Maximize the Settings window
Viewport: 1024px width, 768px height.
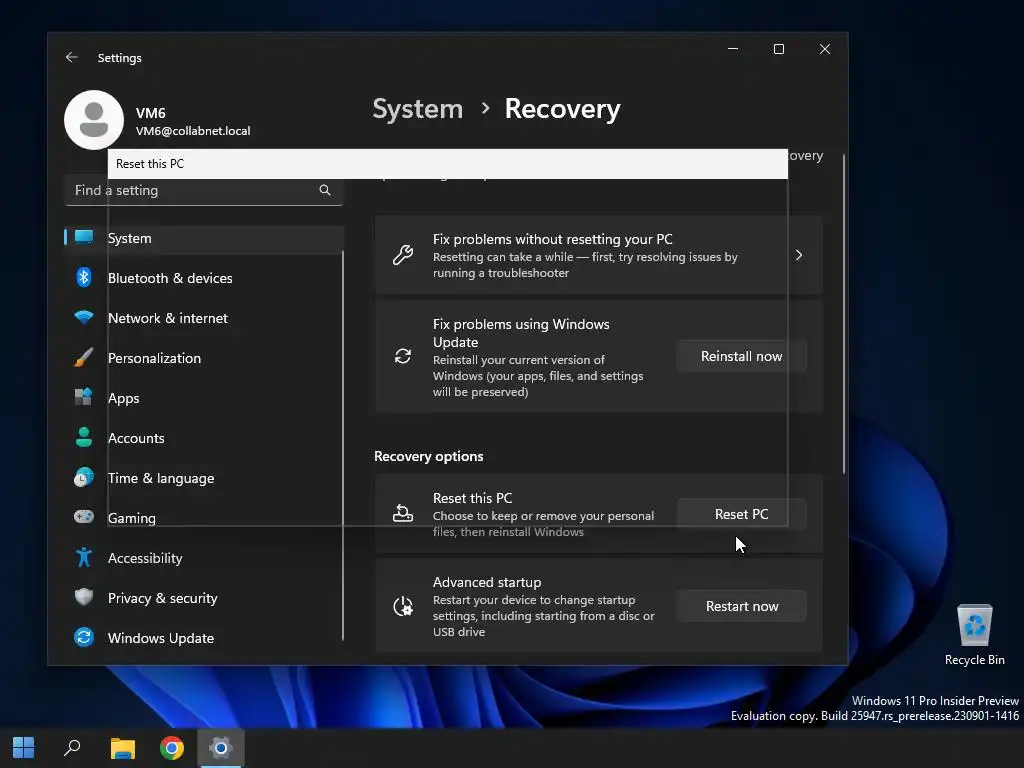[778, 49]
